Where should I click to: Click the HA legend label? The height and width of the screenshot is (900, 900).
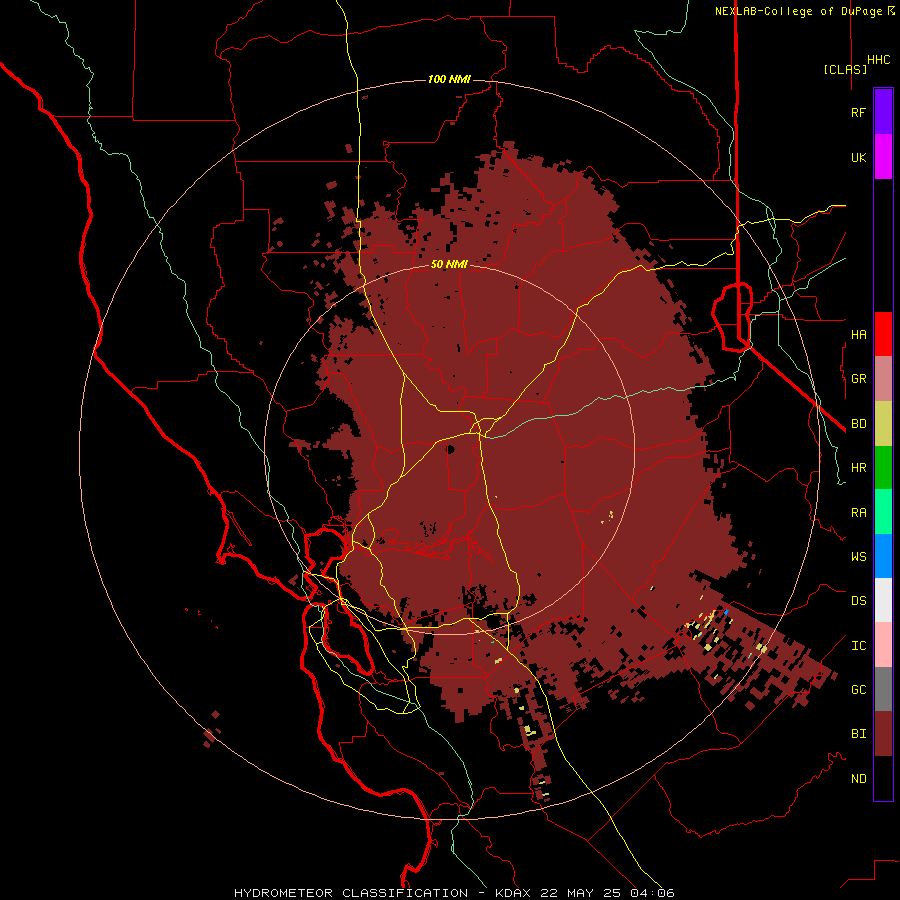(858, 334)
